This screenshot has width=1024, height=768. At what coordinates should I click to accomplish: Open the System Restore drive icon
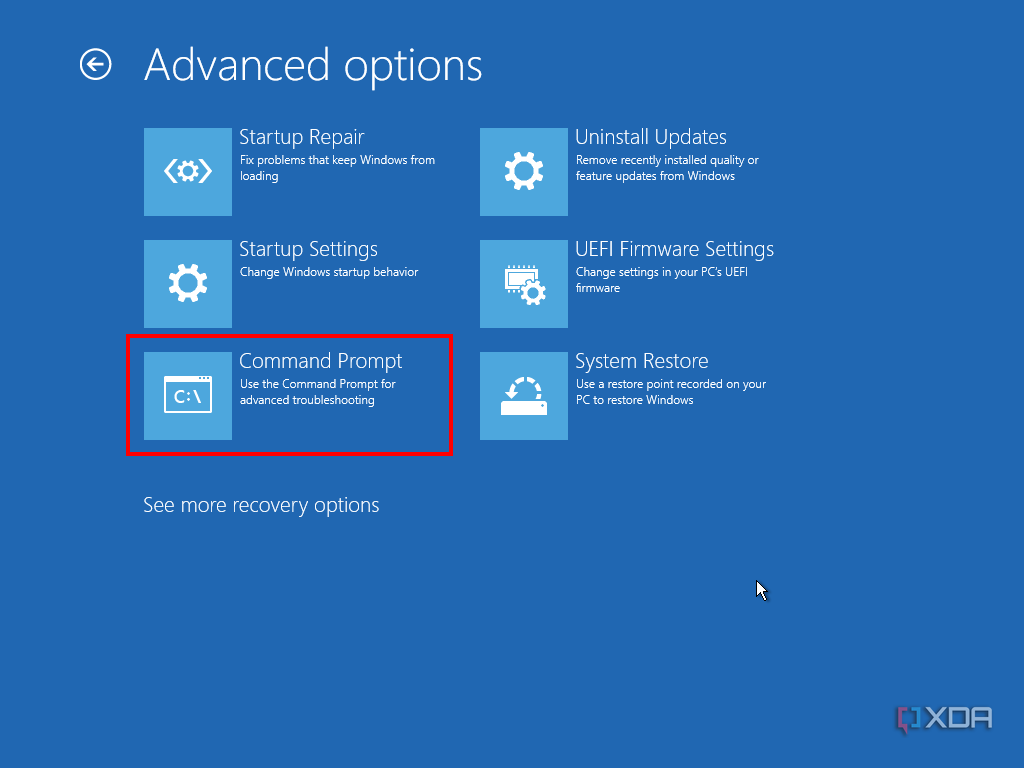(524, 396)
